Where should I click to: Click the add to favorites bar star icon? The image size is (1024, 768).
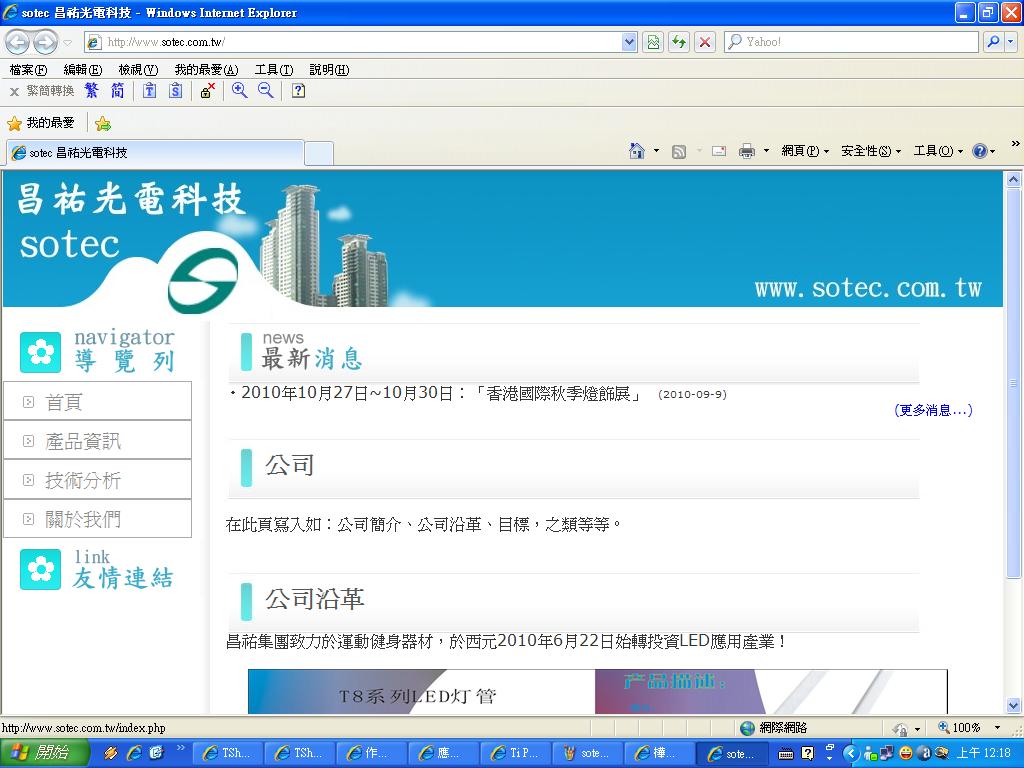103,123
